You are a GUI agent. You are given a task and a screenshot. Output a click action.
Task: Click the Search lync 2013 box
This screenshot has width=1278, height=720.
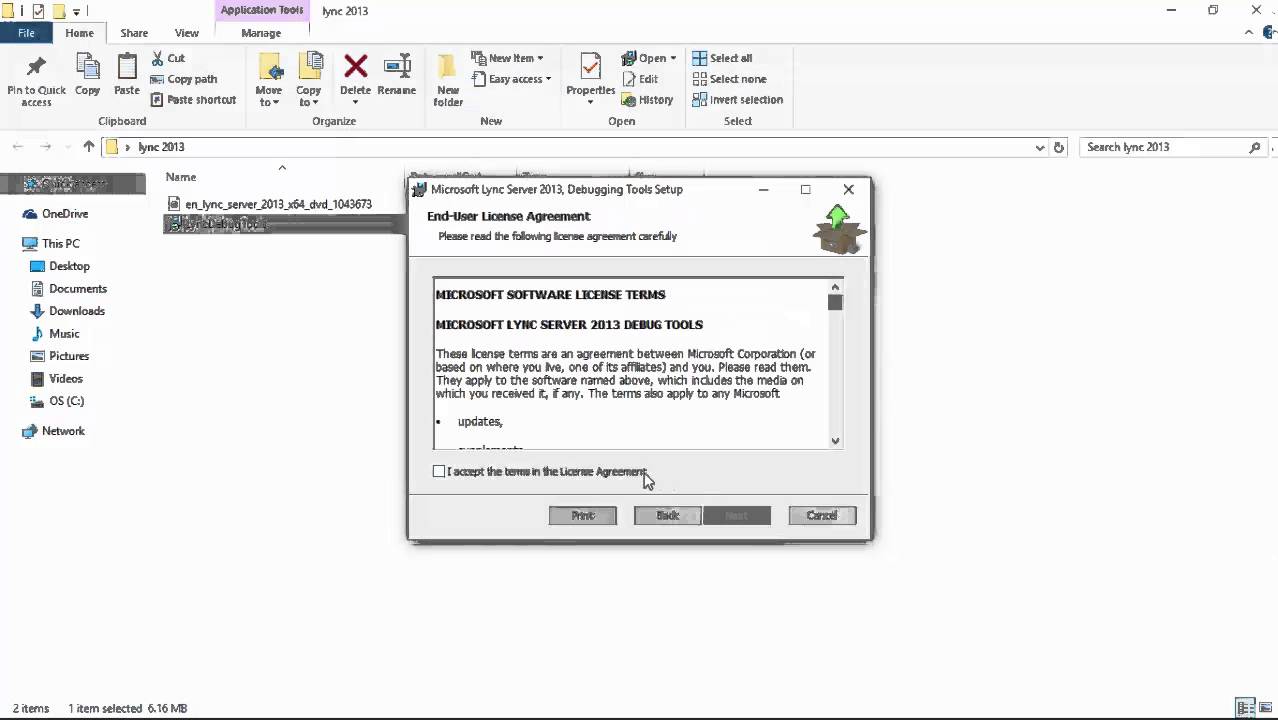1173,147
